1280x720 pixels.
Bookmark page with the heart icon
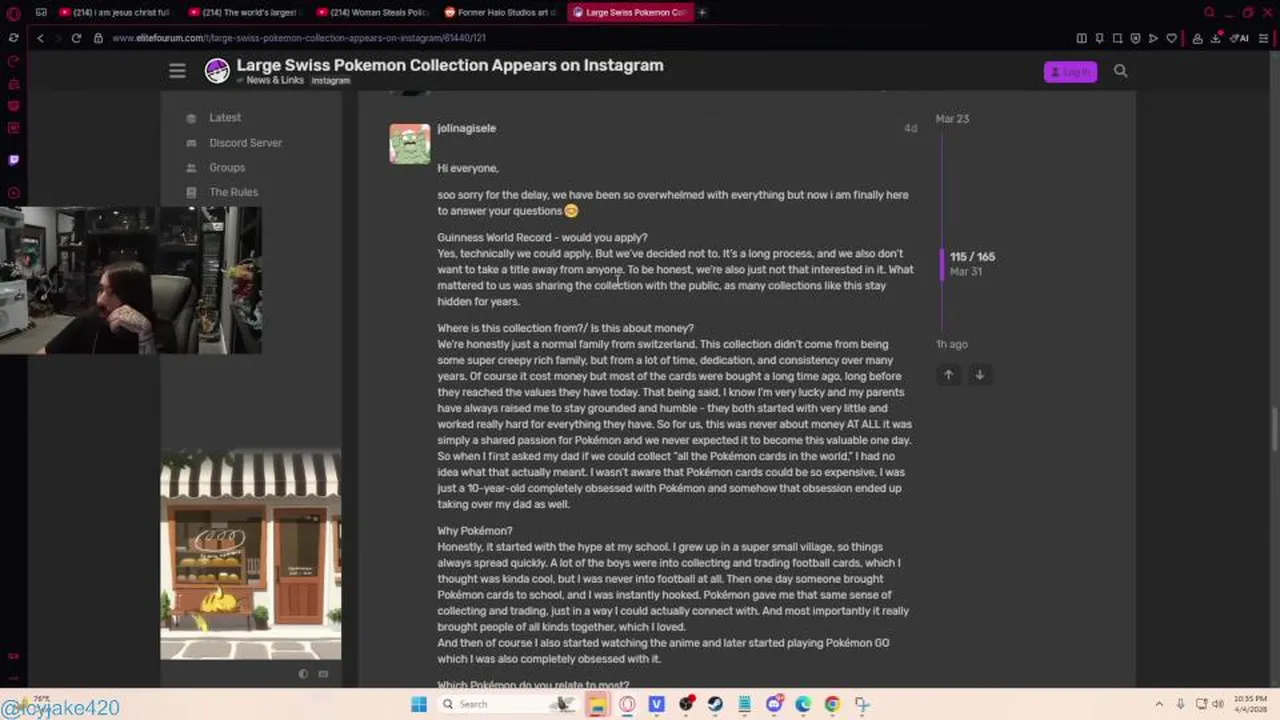pos(1171,38)
